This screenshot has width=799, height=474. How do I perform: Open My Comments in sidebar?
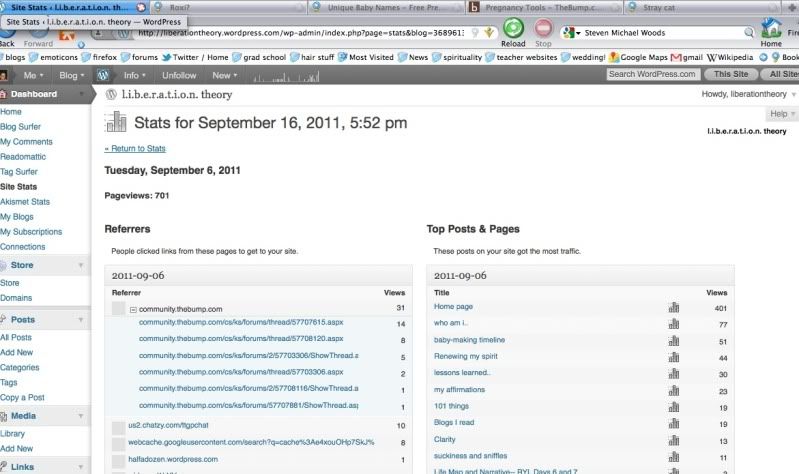coord(26,142)
